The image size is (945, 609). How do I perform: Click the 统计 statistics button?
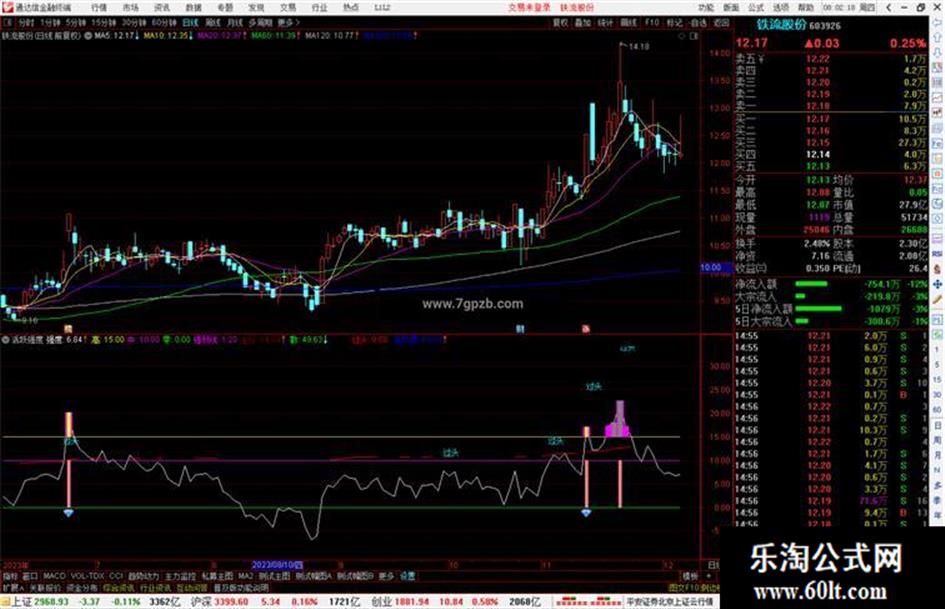pyautogui.click(x=605, y=22)
